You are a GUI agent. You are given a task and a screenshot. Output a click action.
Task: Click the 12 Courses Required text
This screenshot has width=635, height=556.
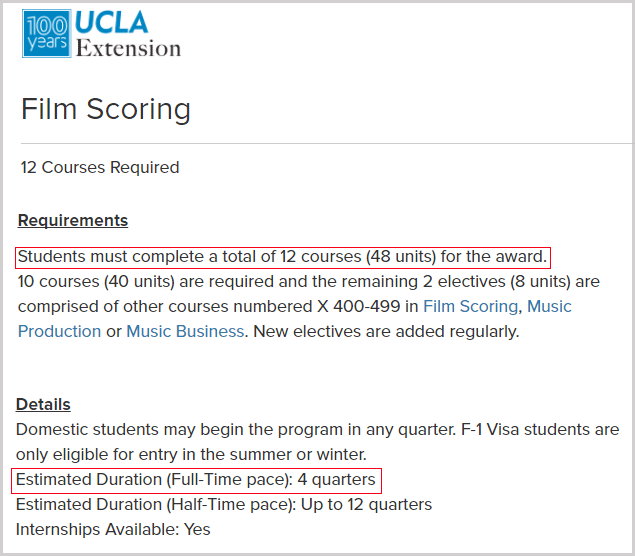[100, 167]
